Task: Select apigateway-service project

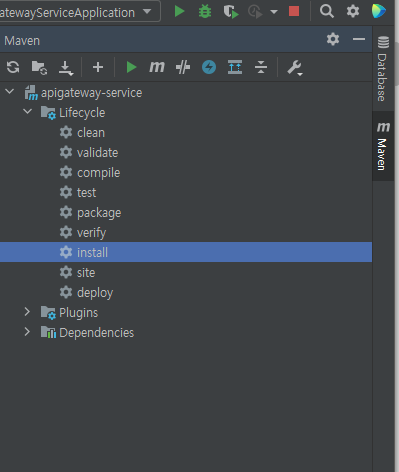Action: tap(91, 93)
